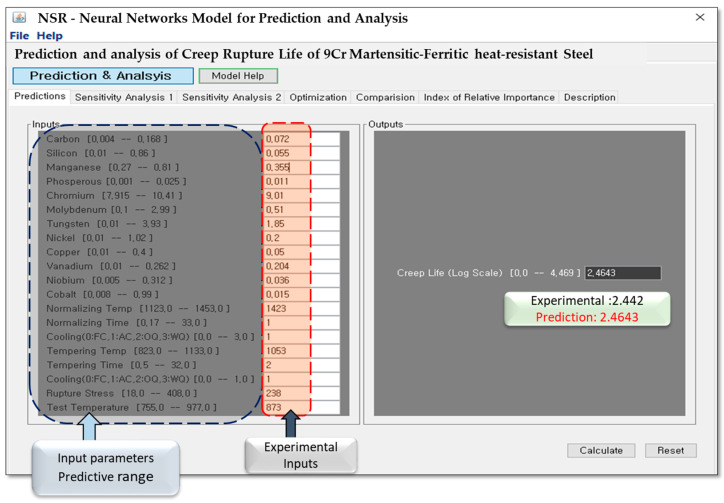724x503 pixels.
Task: Click the Cooling input field after Tempering Time
Action: (x=302, y=379)
